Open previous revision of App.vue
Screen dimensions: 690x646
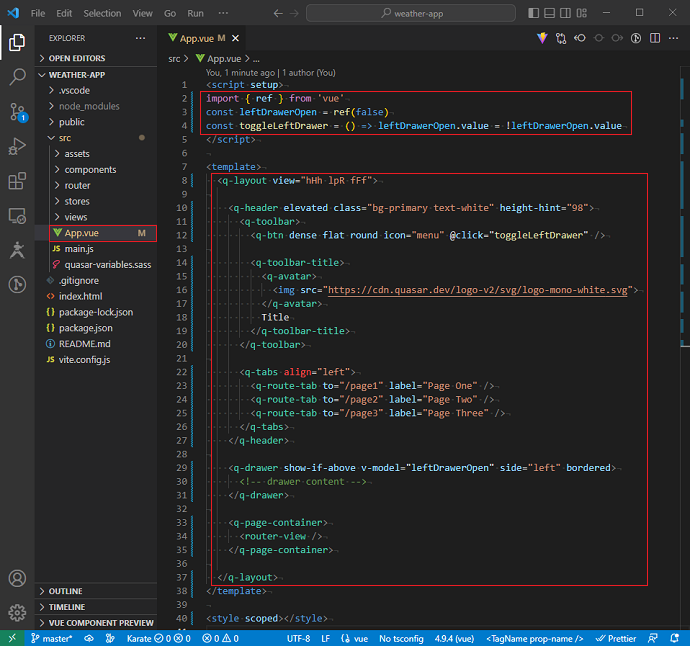tap(580, 38)
